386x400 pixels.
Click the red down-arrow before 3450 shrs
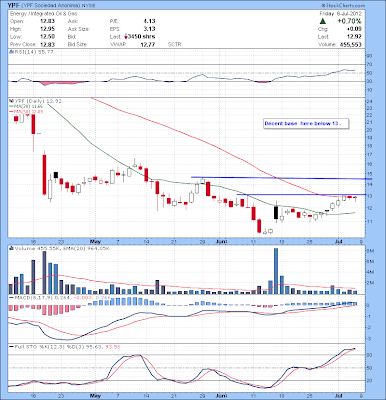click(x=126, y=37)
